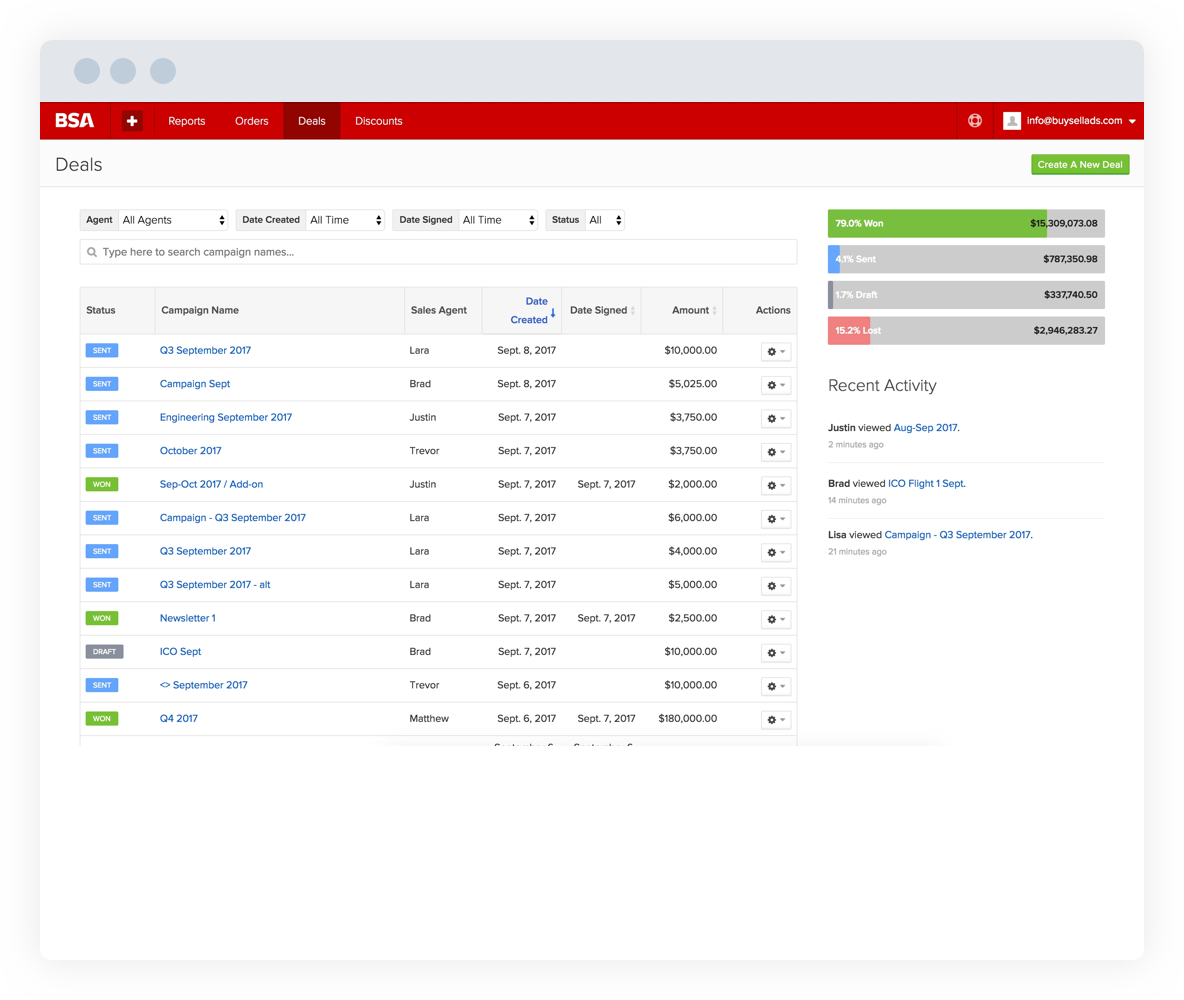This screenshot has height=1000, width=1184.
Task: Click the search magnifier icon
Action: point(92,252)
